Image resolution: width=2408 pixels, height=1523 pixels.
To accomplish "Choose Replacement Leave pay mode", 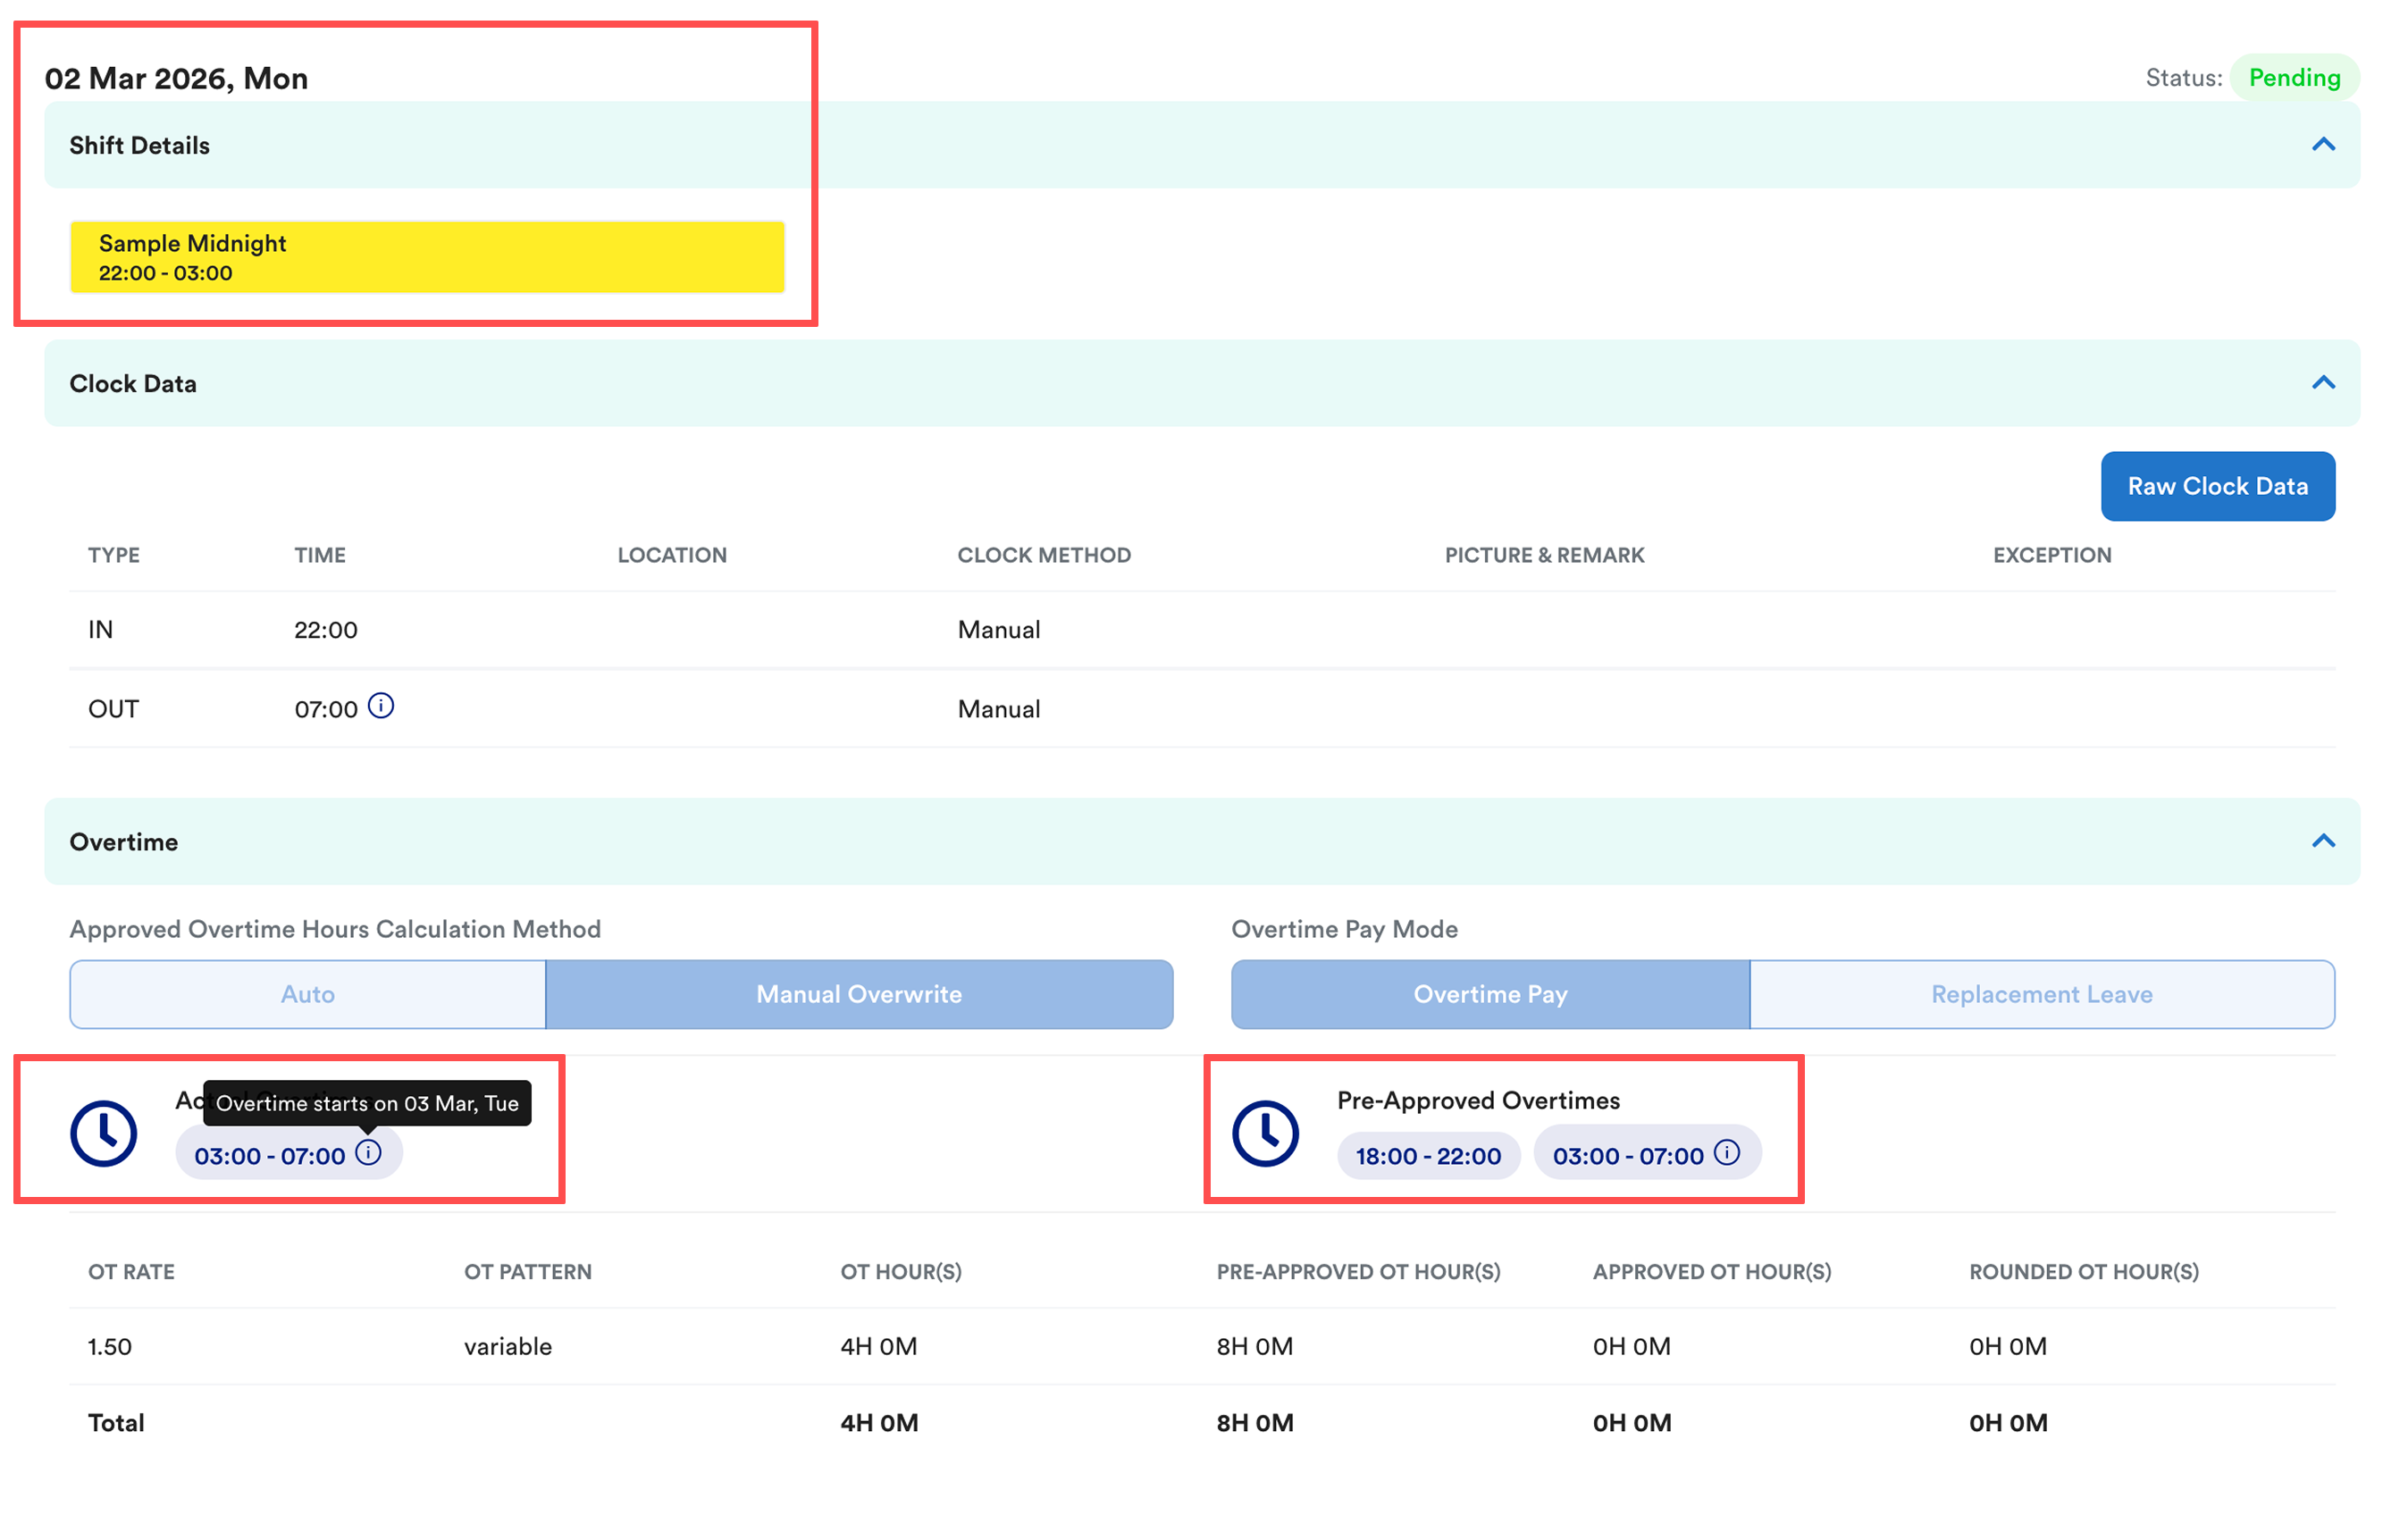I will coord(2041,994).
